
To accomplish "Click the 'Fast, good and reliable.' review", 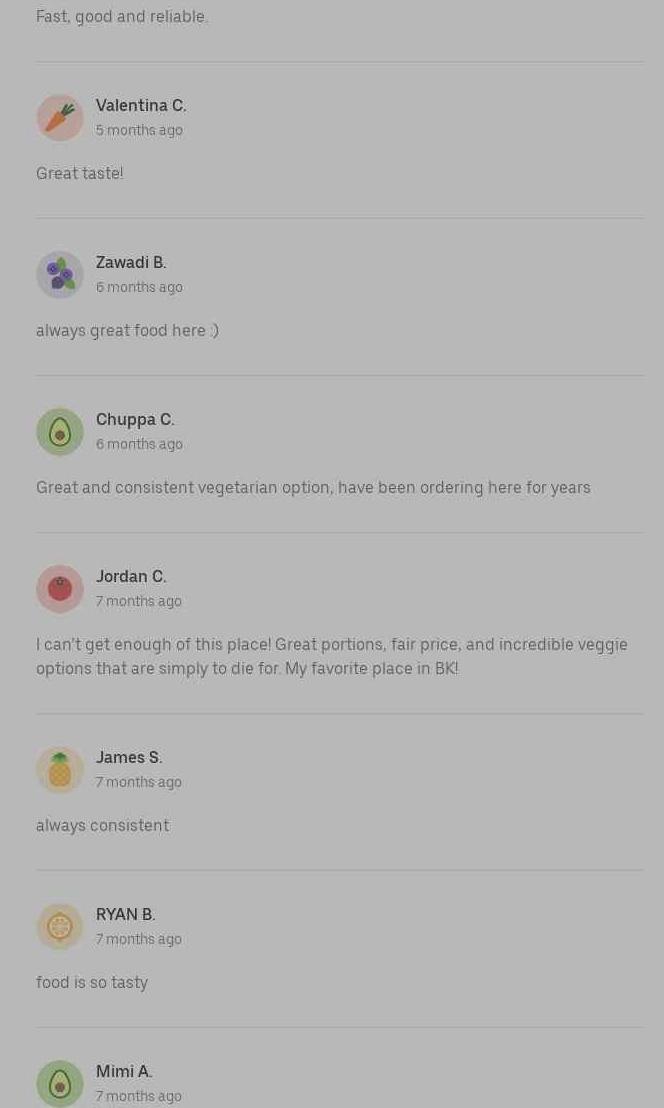I will [122, 16].
